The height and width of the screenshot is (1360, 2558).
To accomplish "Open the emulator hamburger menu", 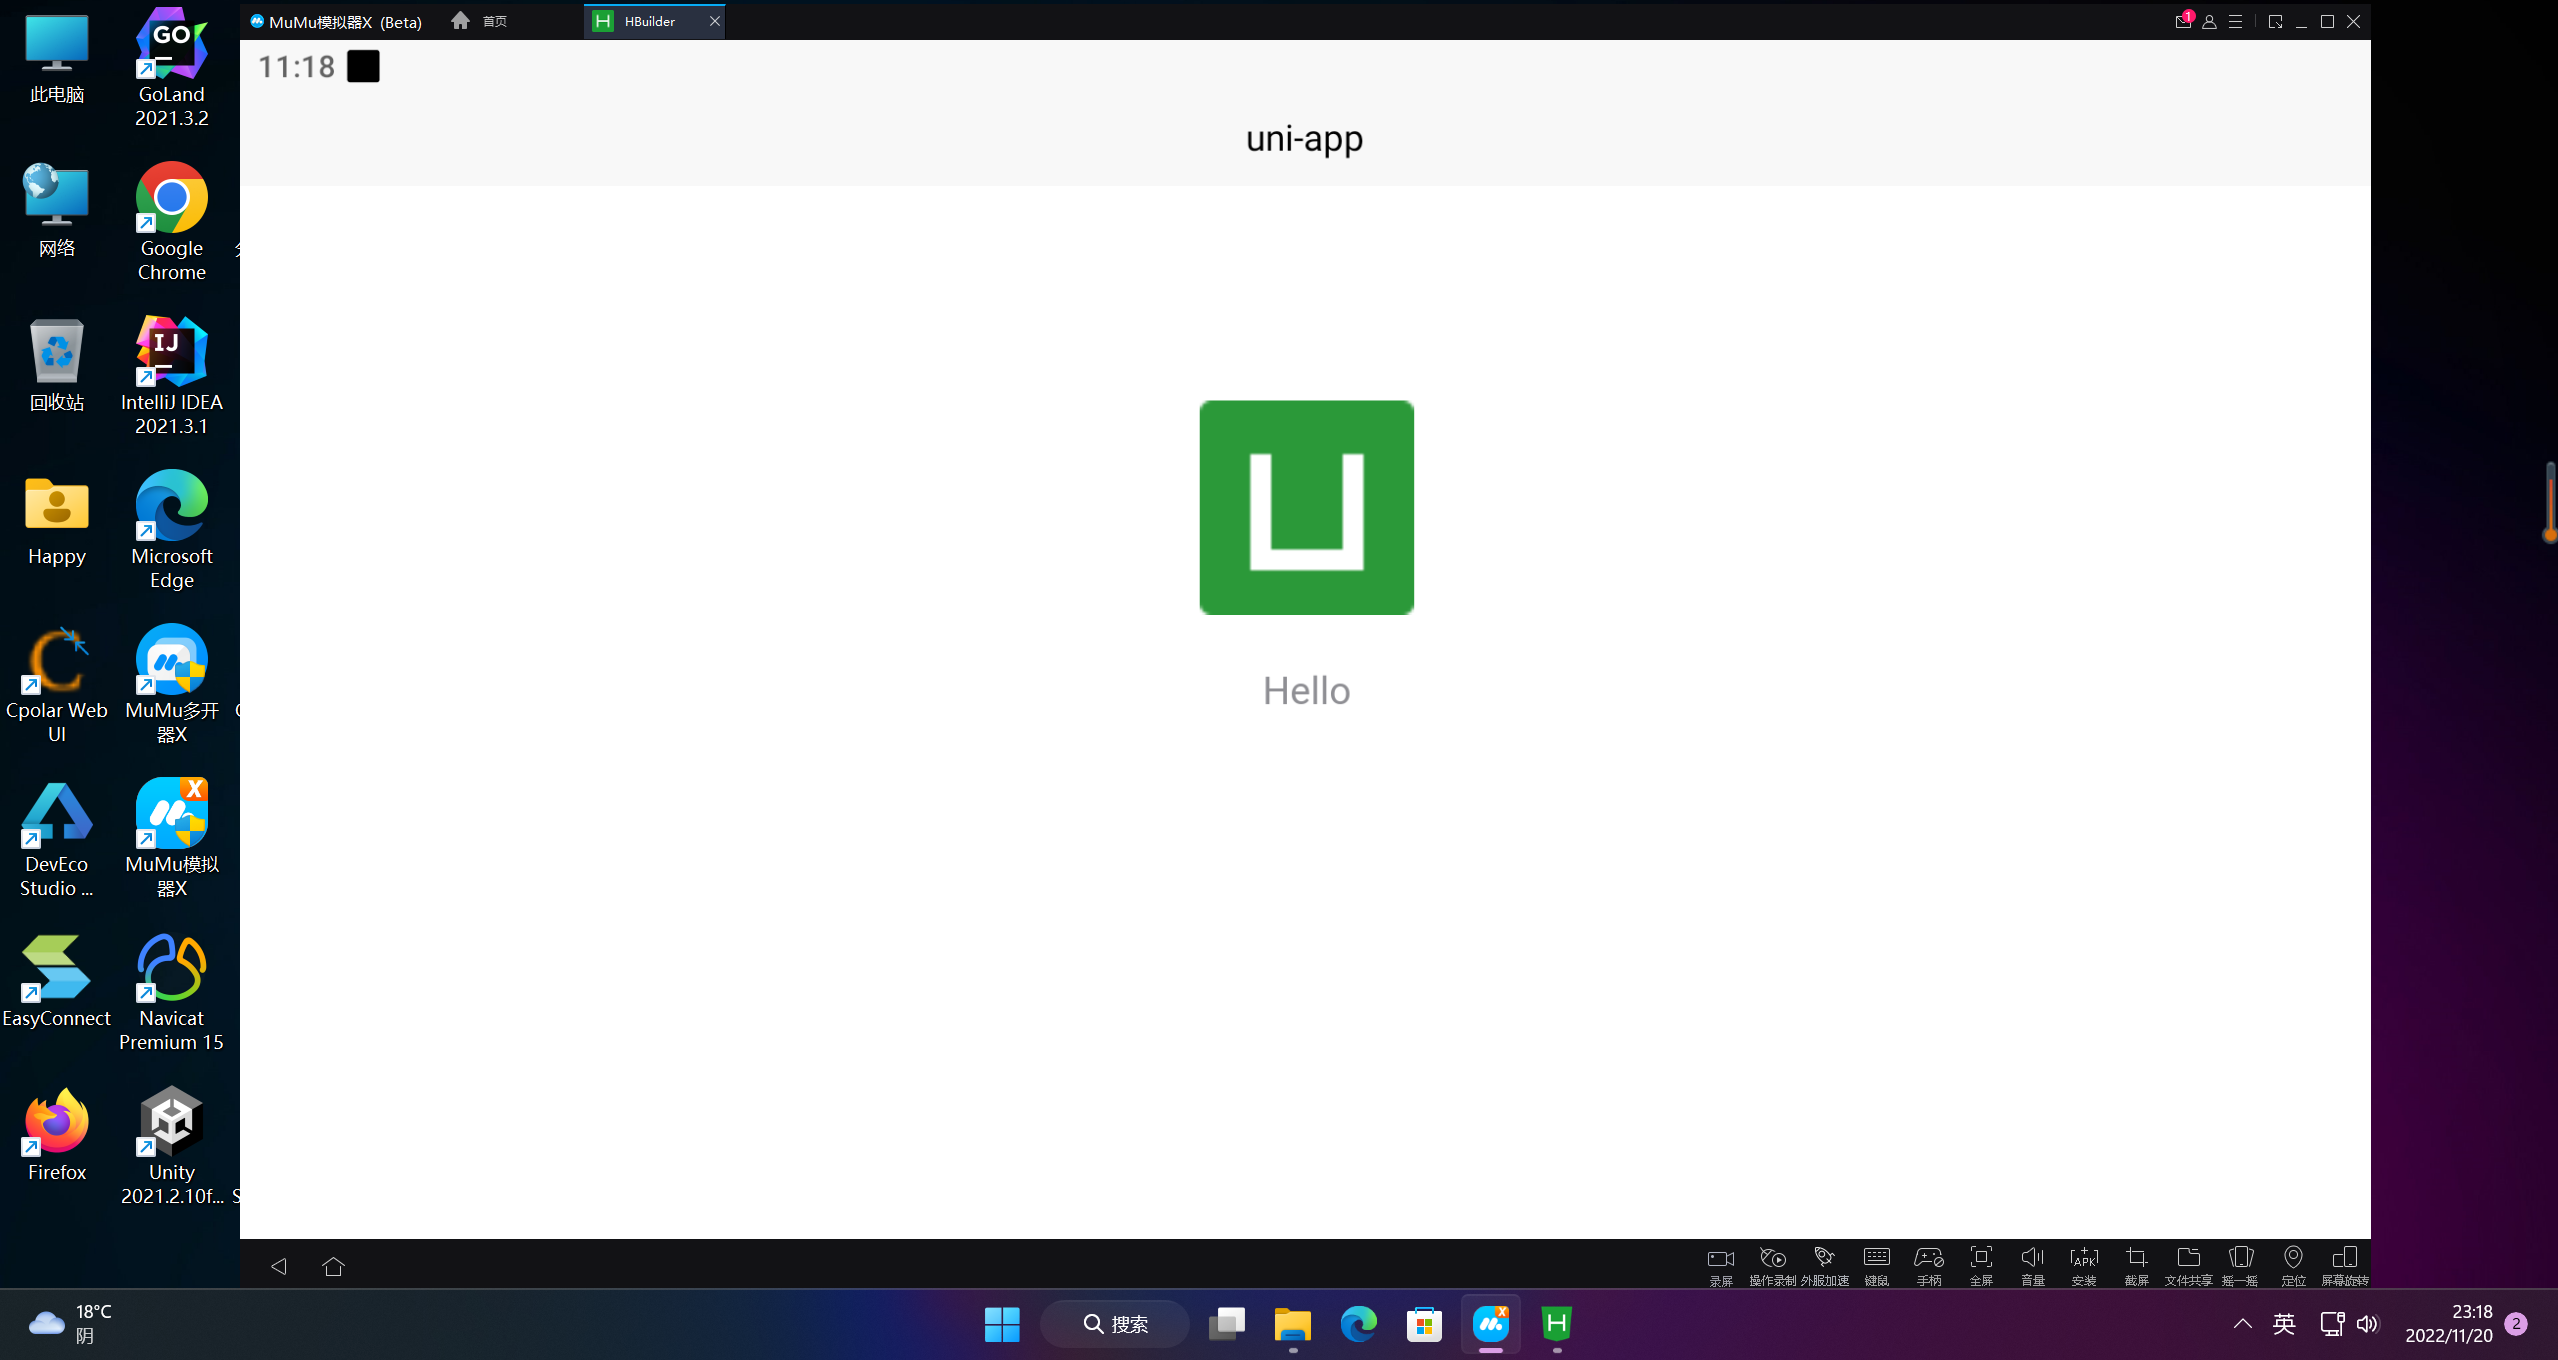I will pos(2235,21).
